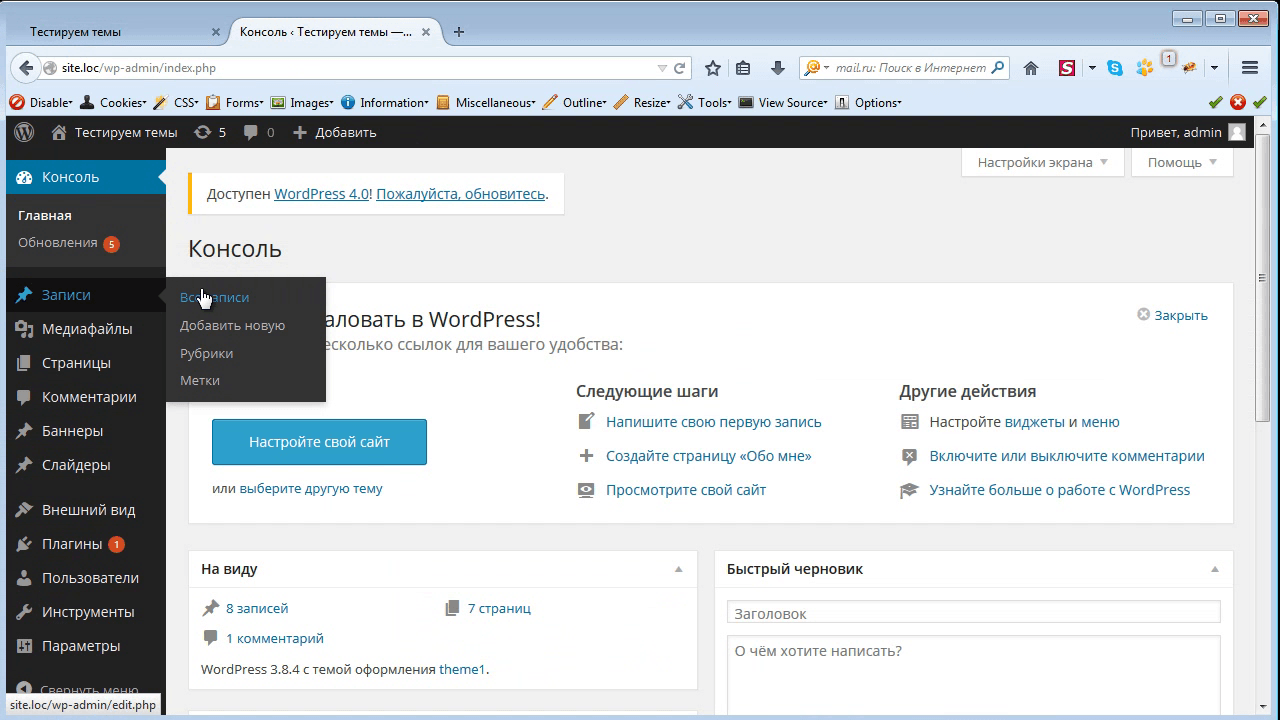Open the comments bubble showing 0 in admin bar
This screenshot has width=1280, height=720.
pyautogui.click(x=259, y=132)
